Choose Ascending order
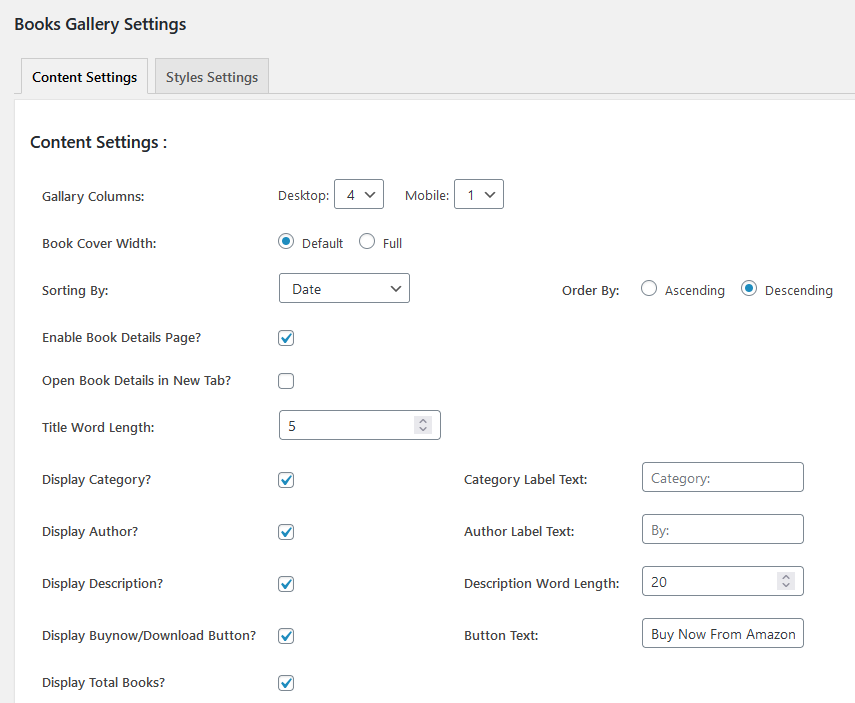 [x=649, y=289]
